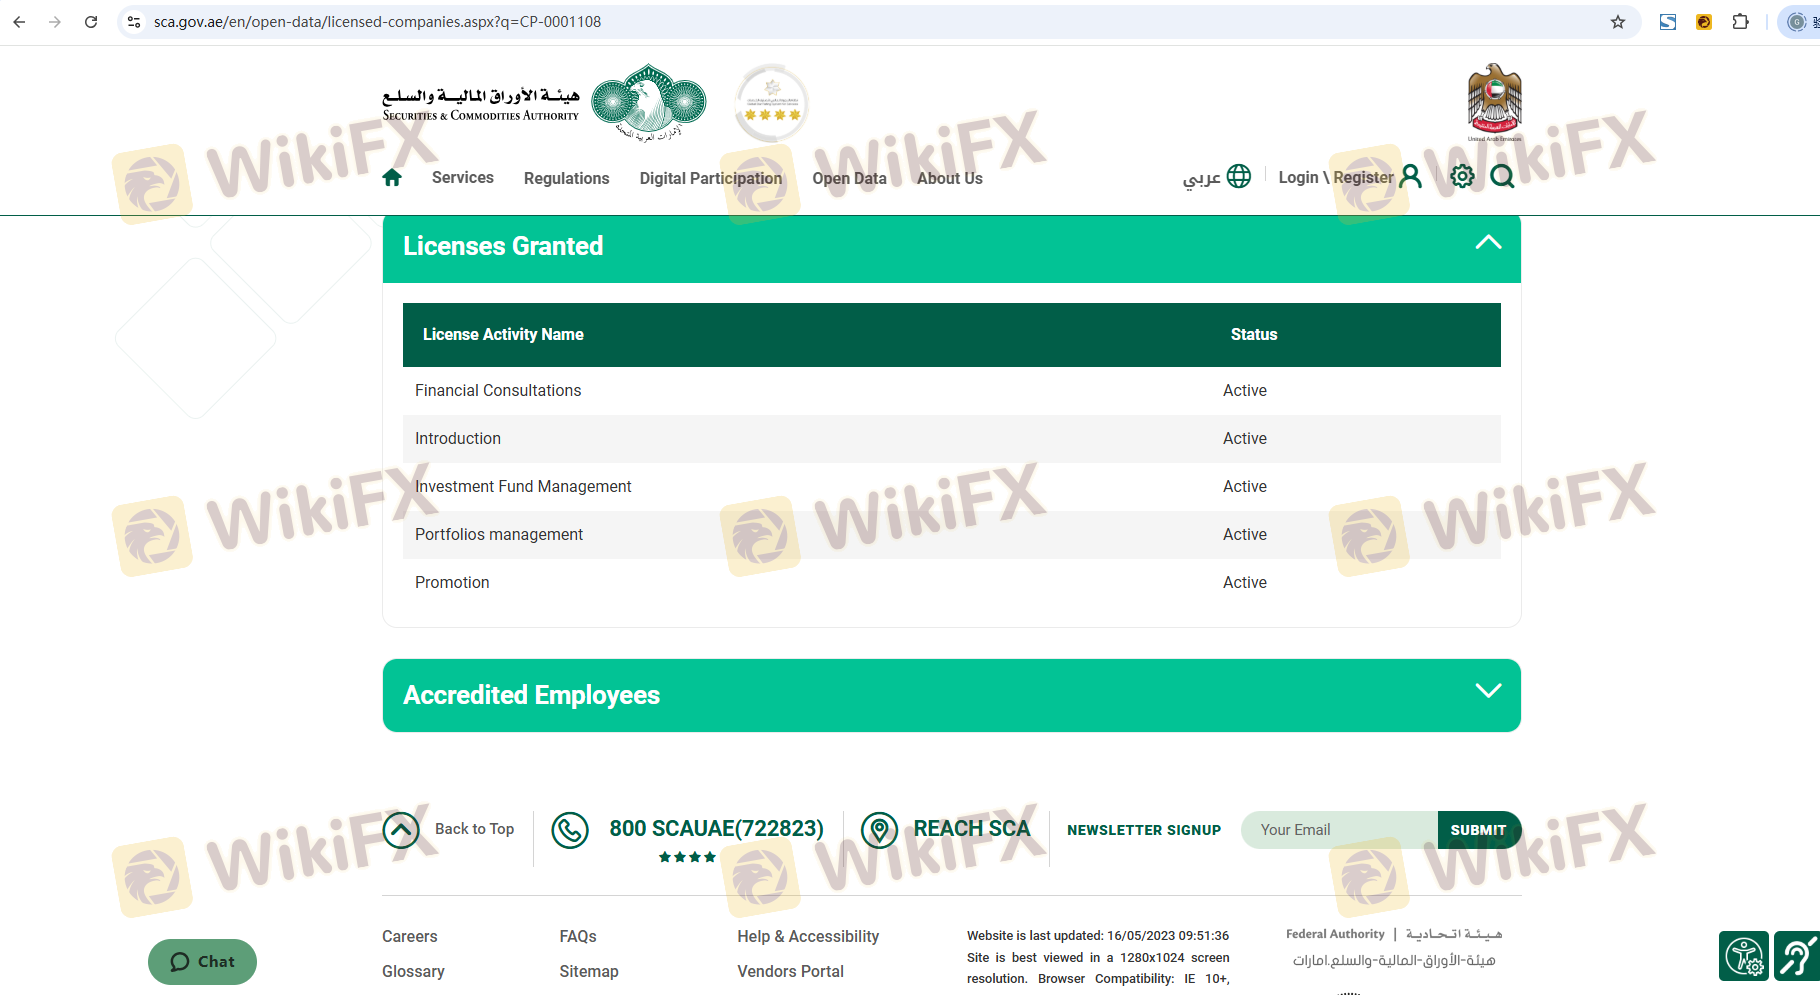Viewport: 1820px width, 995px height.
Task: Open the Chat button
Action: (x=202, y=962)
